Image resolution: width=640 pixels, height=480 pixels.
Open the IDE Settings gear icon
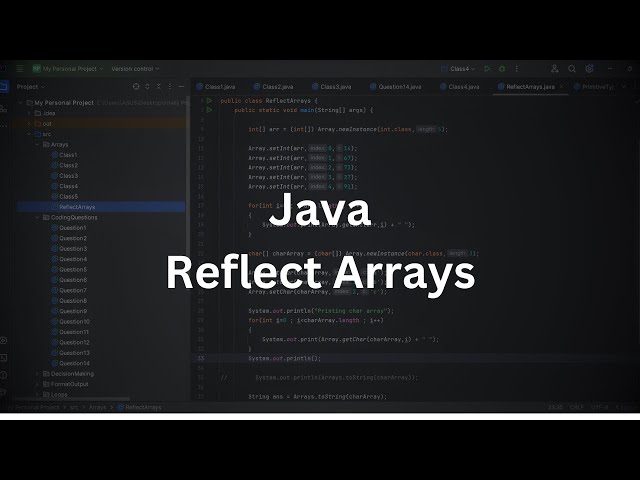(x=589, y=69)
